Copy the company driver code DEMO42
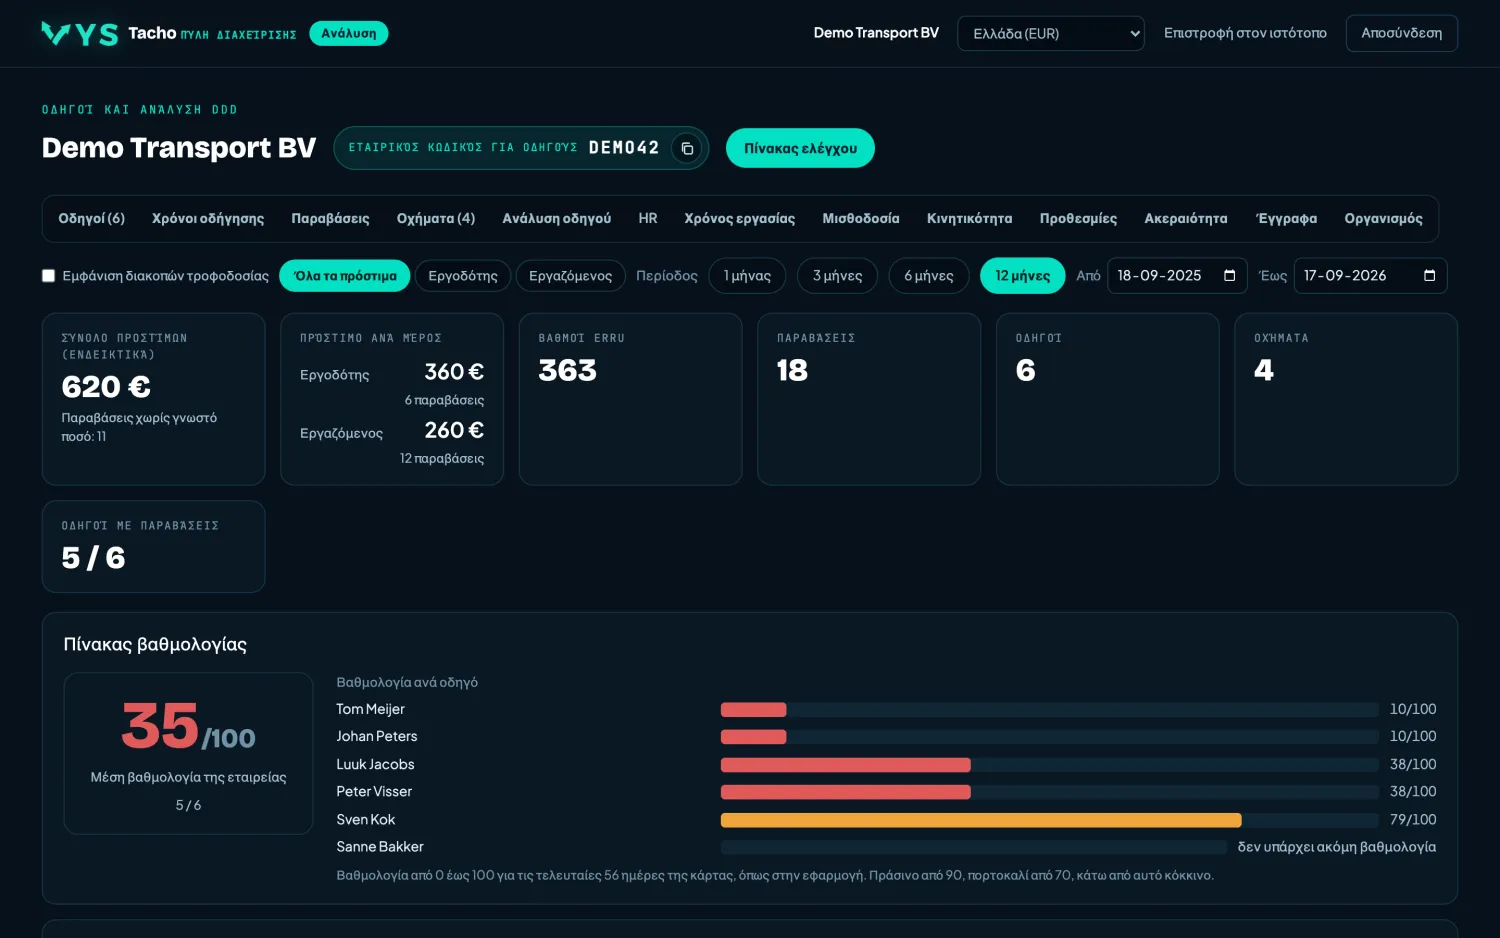This screenshot has height=938, width=1500. [x=687, y=148]
